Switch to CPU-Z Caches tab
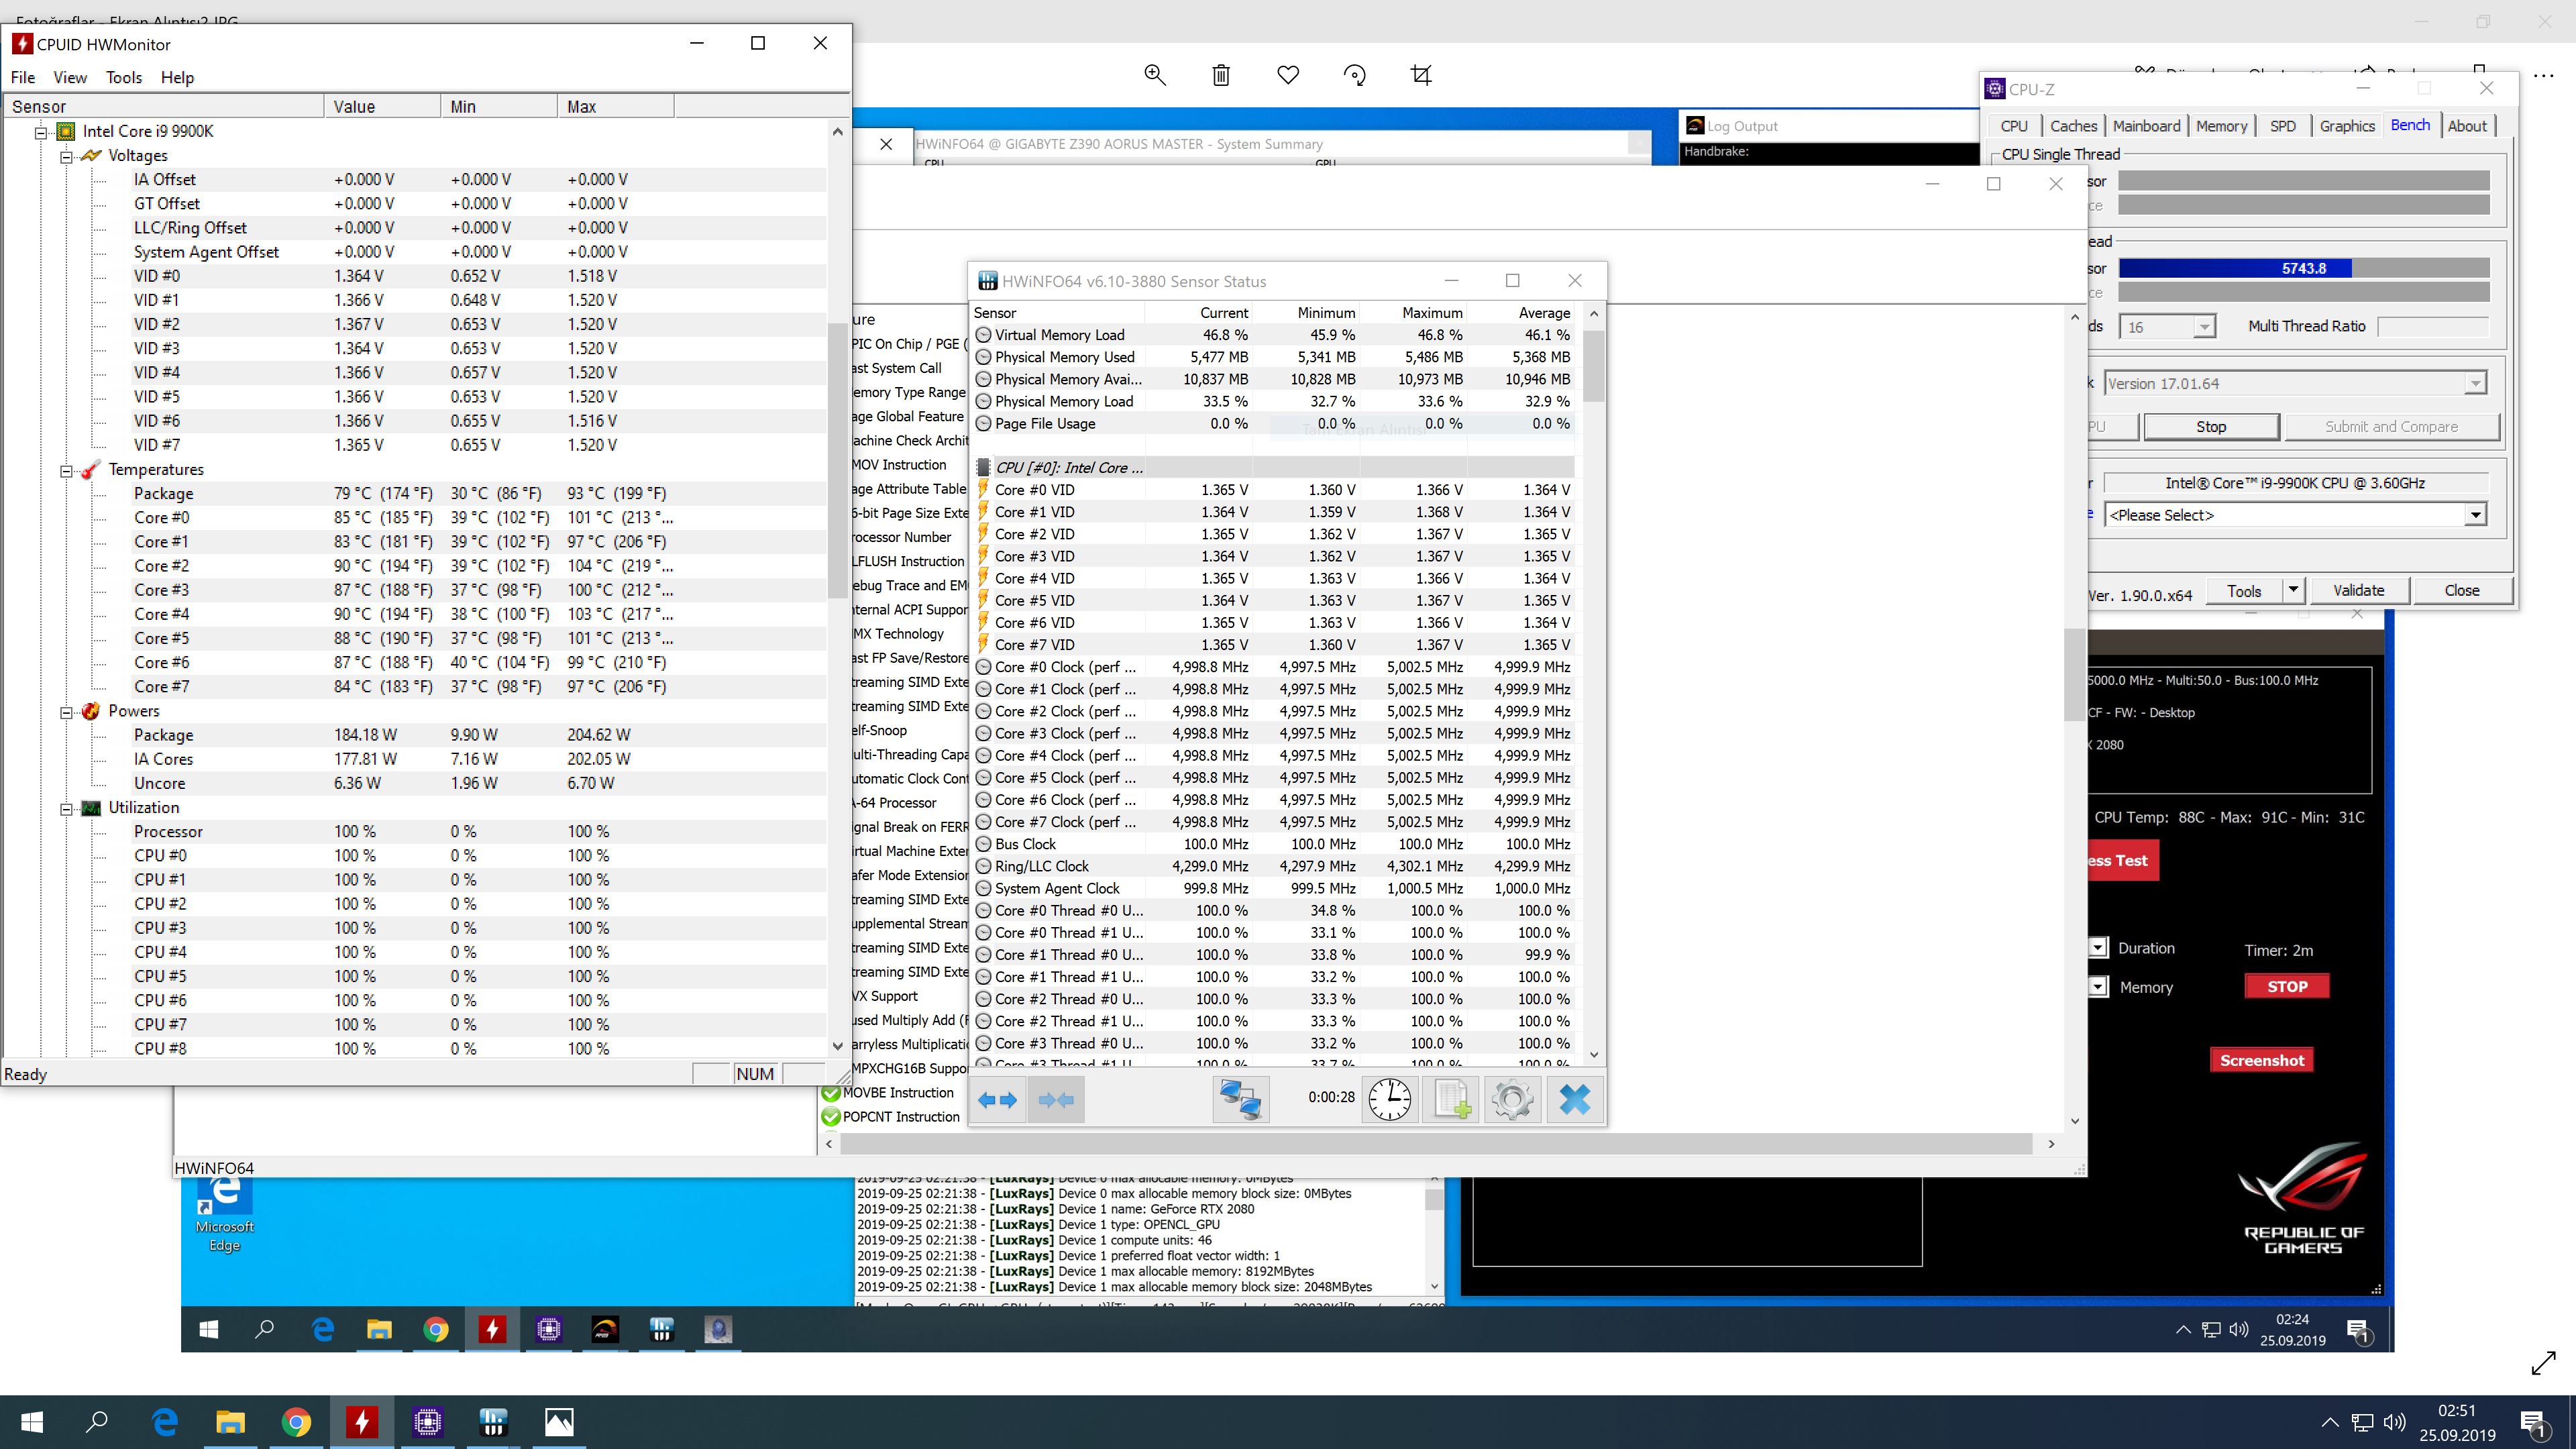This screenshot has width=2576, height=1449. point(2073,126)
